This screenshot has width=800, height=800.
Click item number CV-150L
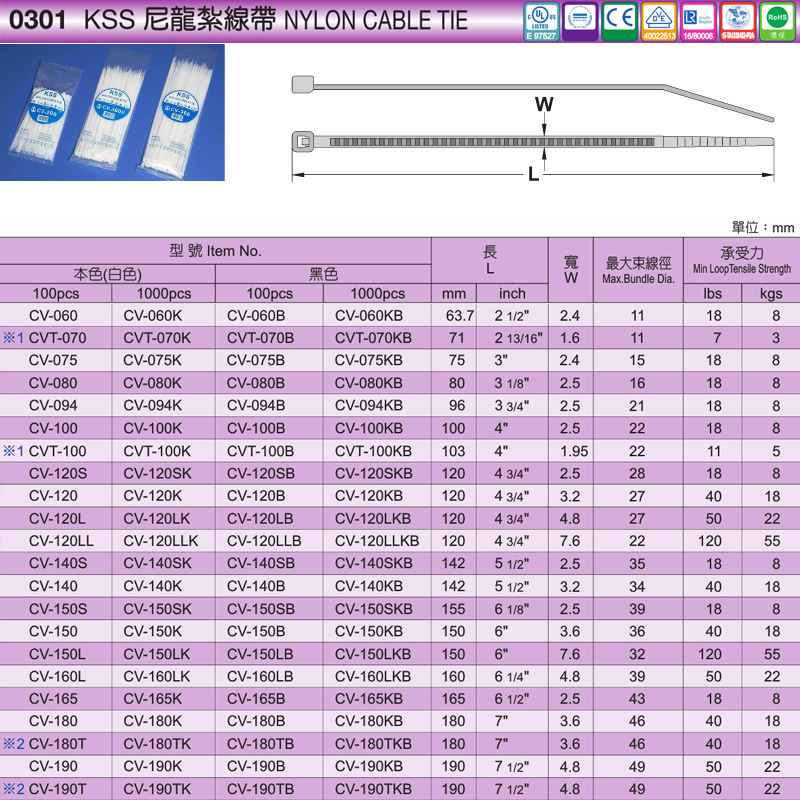point(57,654)
